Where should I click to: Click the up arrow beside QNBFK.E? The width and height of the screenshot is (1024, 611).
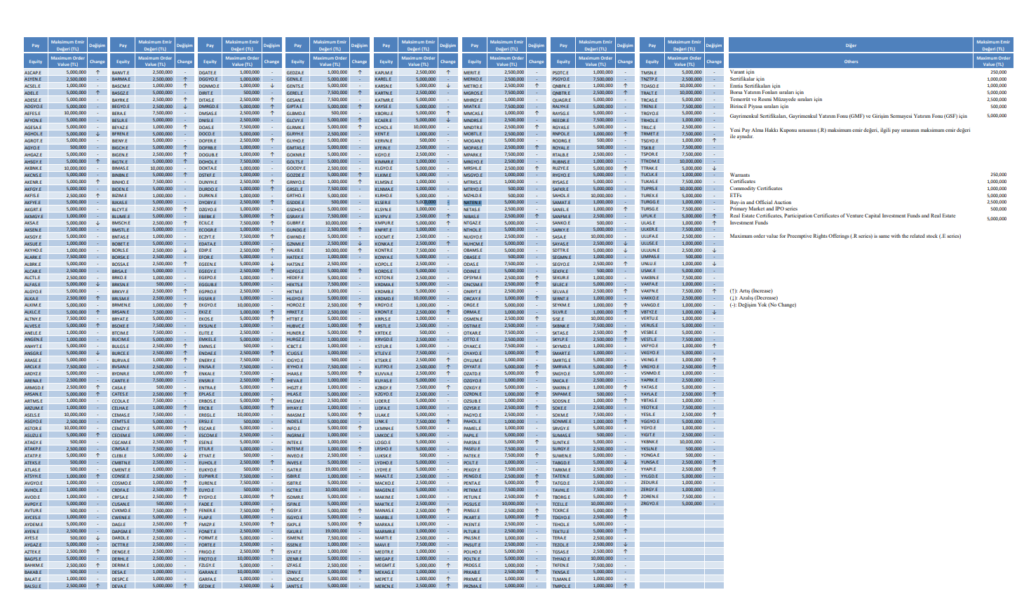click(625, 86)
